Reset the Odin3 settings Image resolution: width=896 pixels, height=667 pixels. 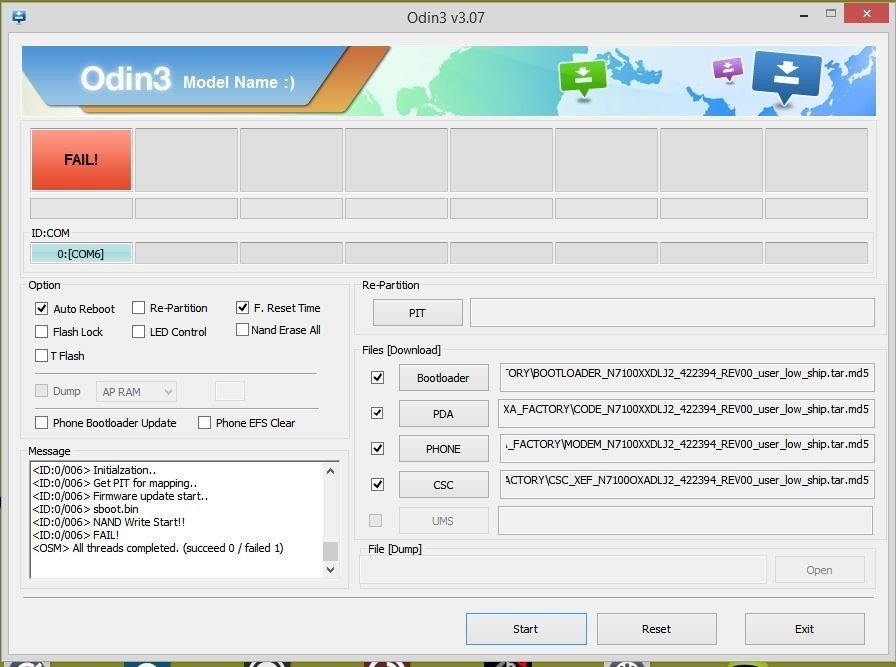pos(657,629)
